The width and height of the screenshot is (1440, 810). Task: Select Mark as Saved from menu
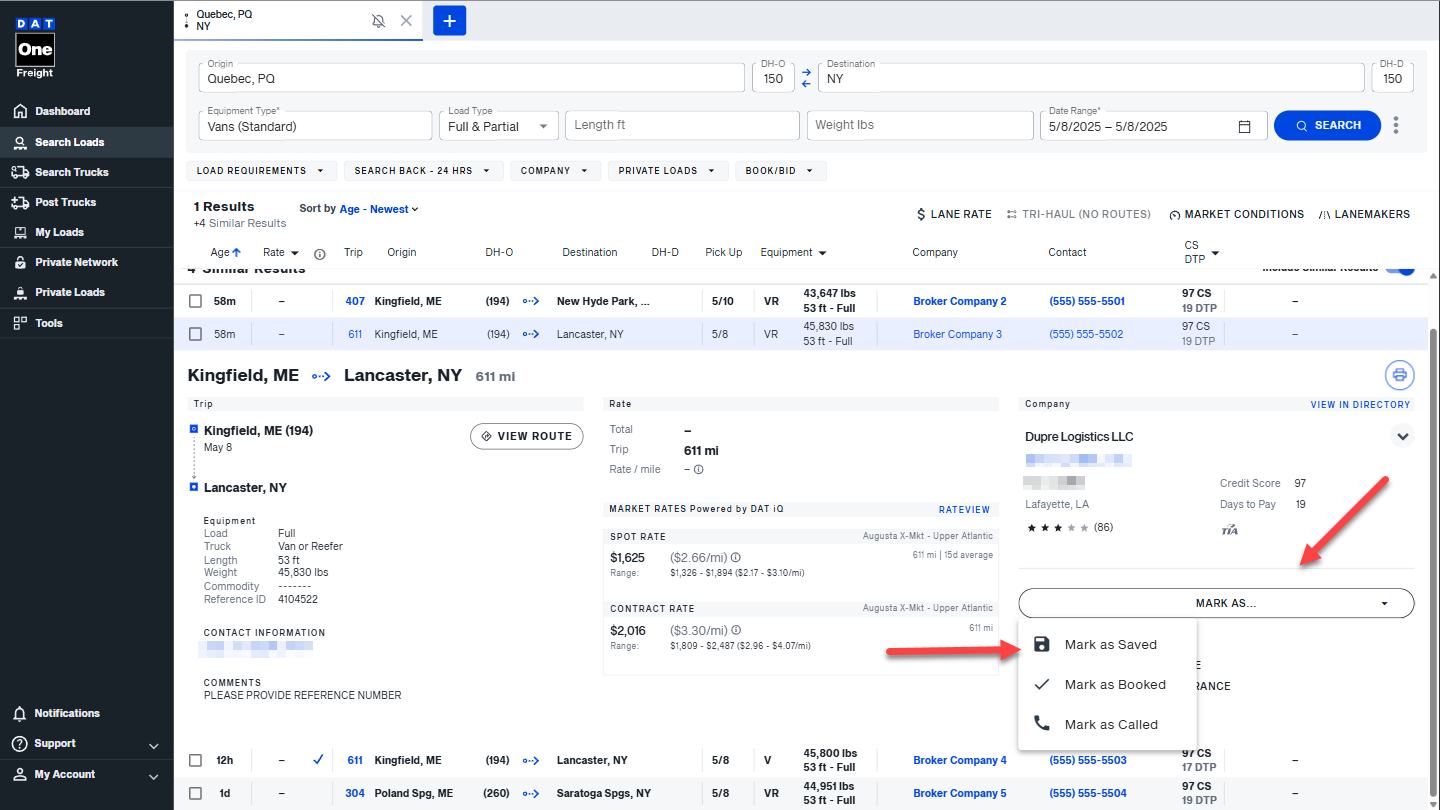[1110, 645]
